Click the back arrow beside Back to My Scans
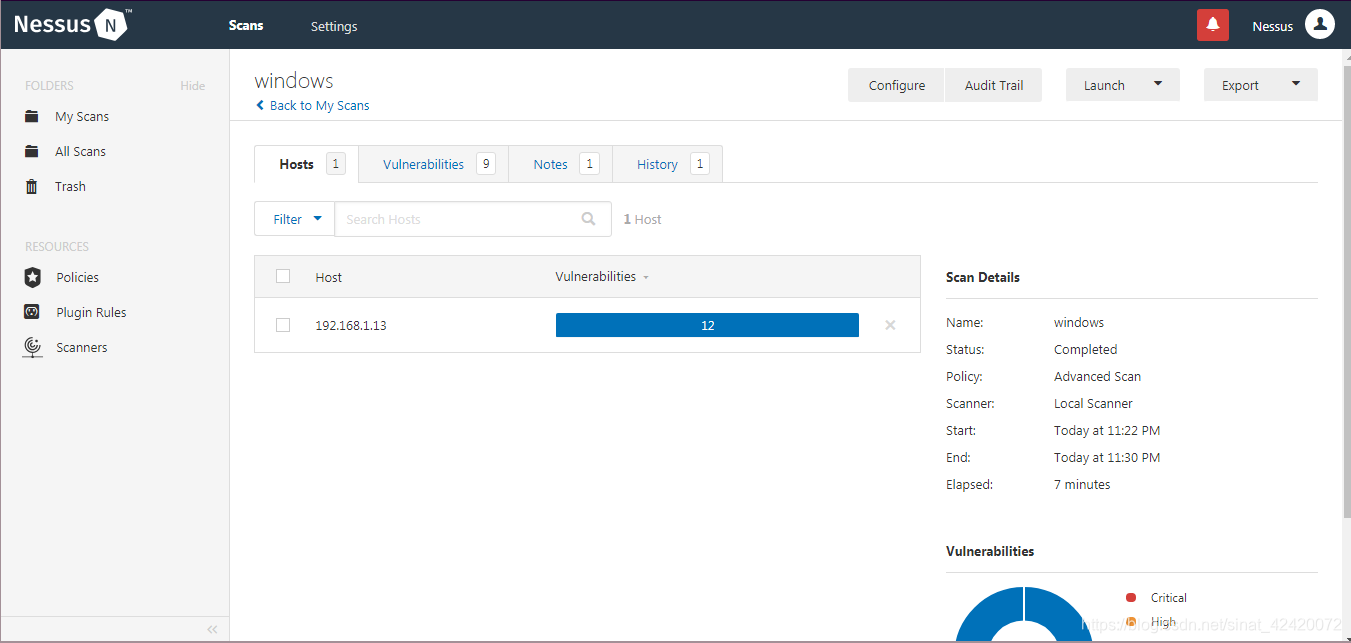 (x=260, y=105)
